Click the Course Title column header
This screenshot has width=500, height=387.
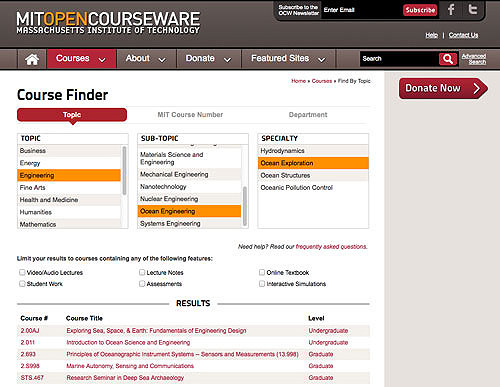click(84, 318)
